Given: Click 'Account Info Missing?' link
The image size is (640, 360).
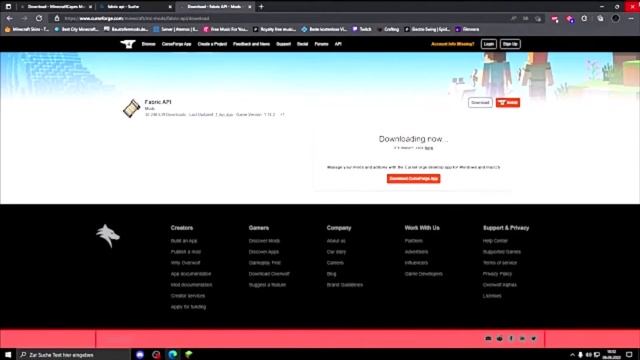Looking at the screenshot, I should point(453,44).
